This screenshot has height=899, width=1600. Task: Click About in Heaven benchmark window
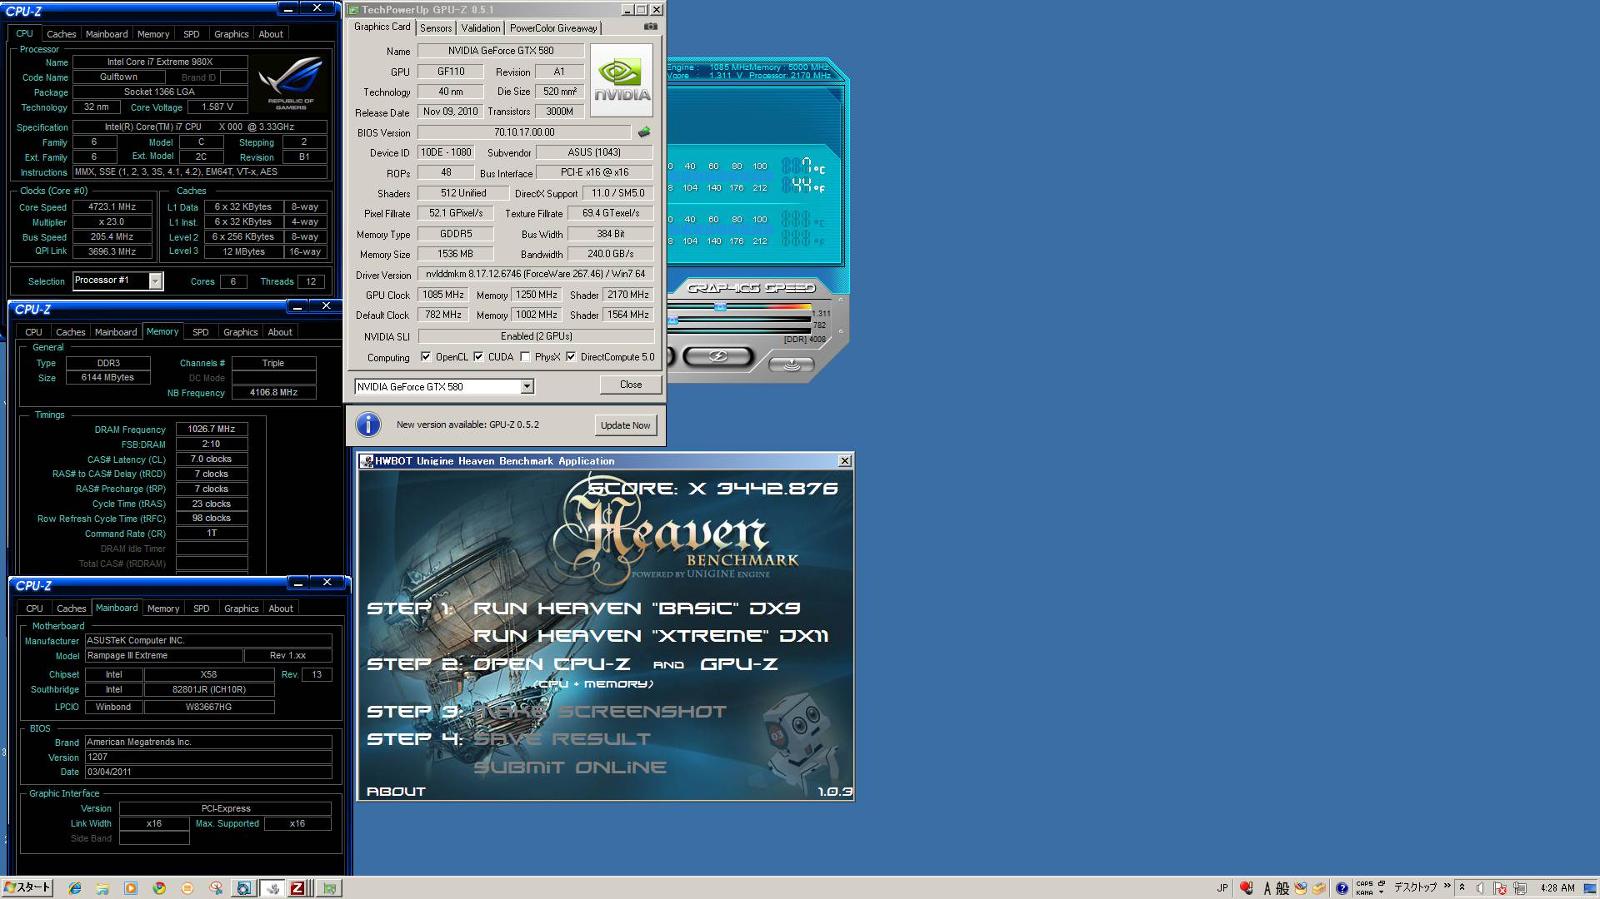(396, 791)
